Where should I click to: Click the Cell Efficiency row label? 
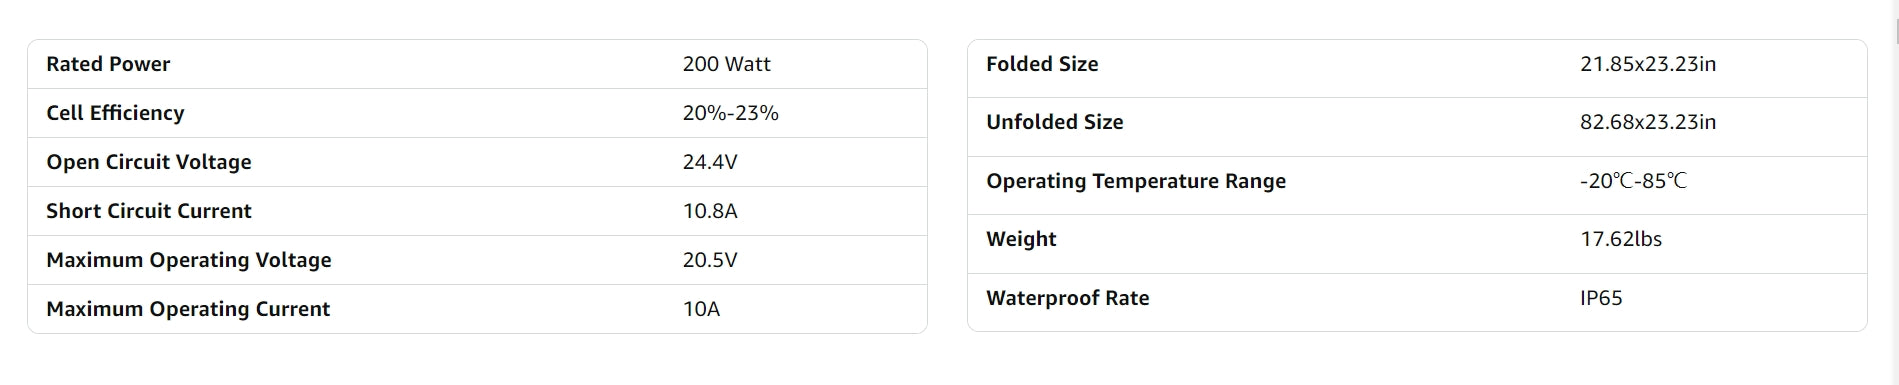click(x=115, y=113)
